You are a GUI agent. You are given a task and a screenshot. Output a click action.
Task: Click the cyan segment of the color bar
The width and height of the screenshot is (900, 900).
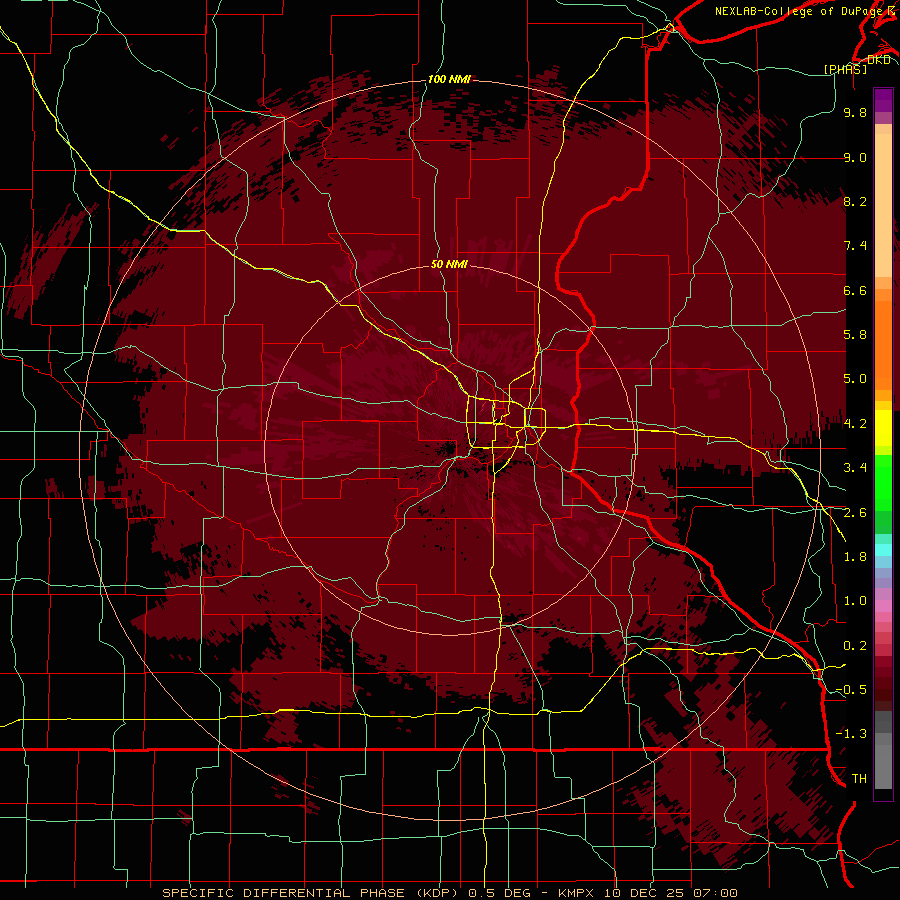pos(883,550)
